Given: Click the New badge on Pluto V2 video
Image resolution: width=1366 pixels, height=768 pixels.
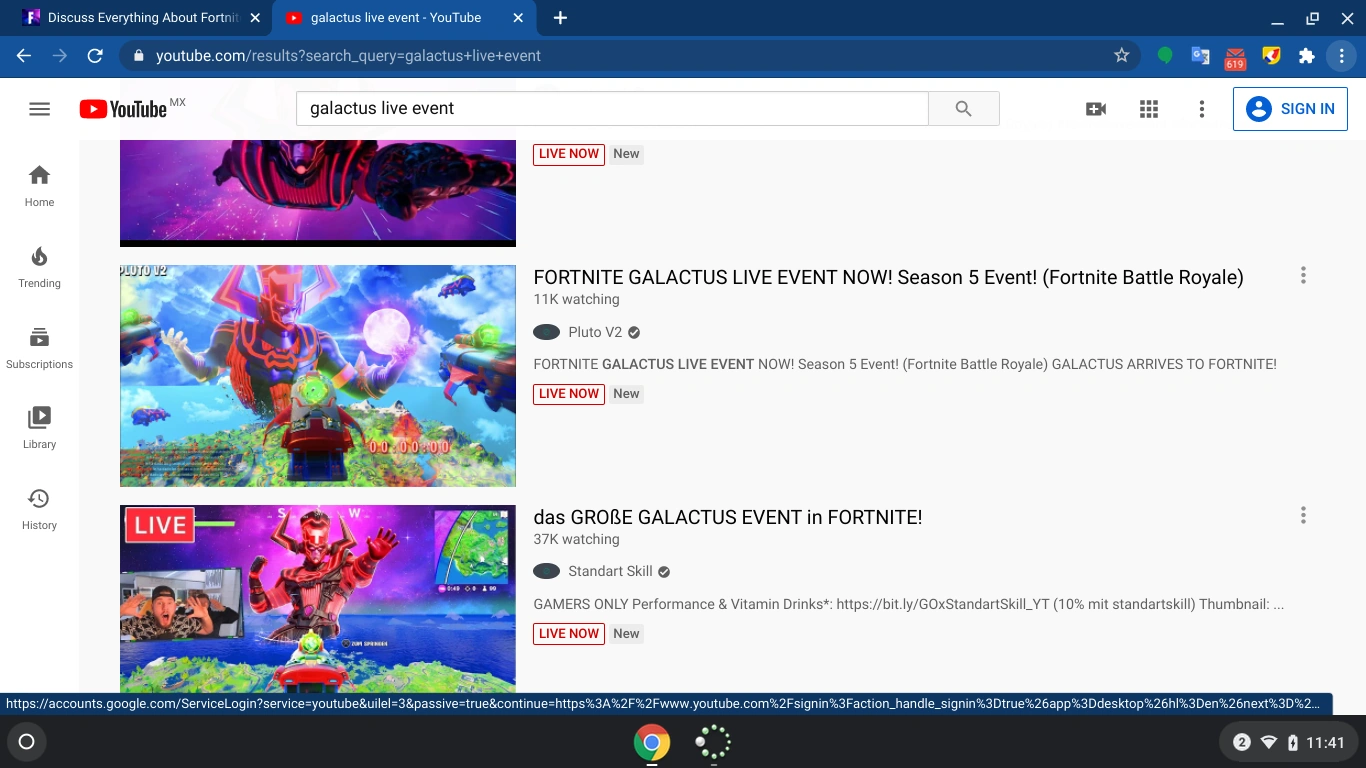Looking at the screenshot, I should point(626,394).
